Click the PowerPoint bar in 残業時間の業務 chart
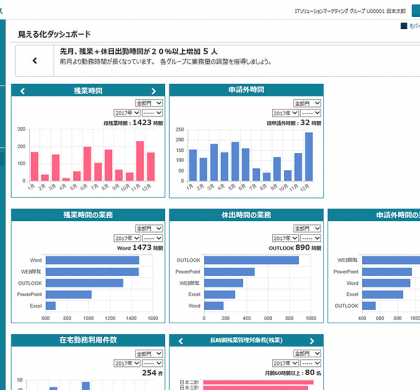This screenshot has height=390, width=420. tap(69, 294)
